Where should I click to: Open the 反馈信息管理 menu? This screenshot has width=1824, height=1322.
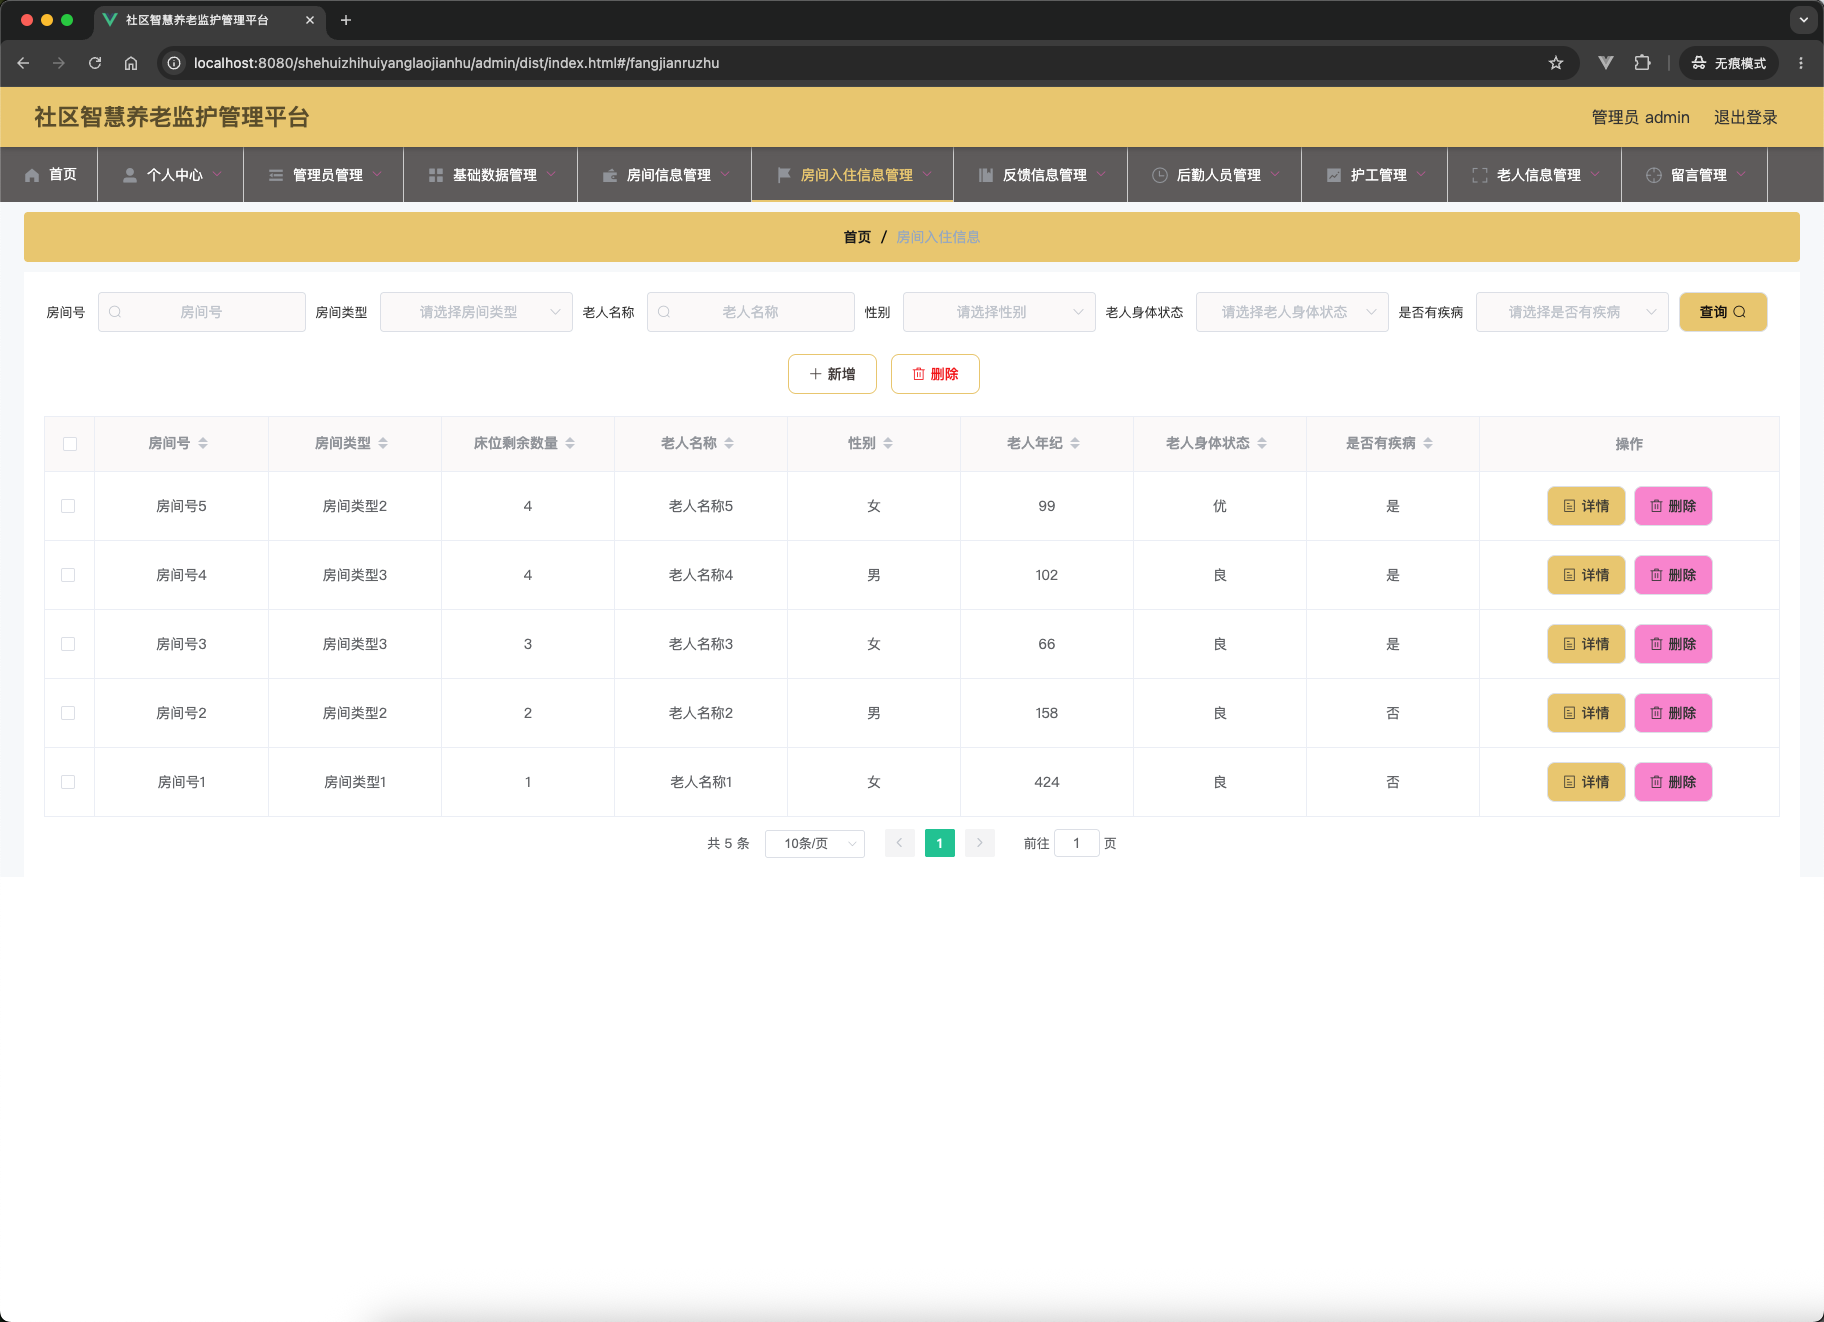(1041, 175)
